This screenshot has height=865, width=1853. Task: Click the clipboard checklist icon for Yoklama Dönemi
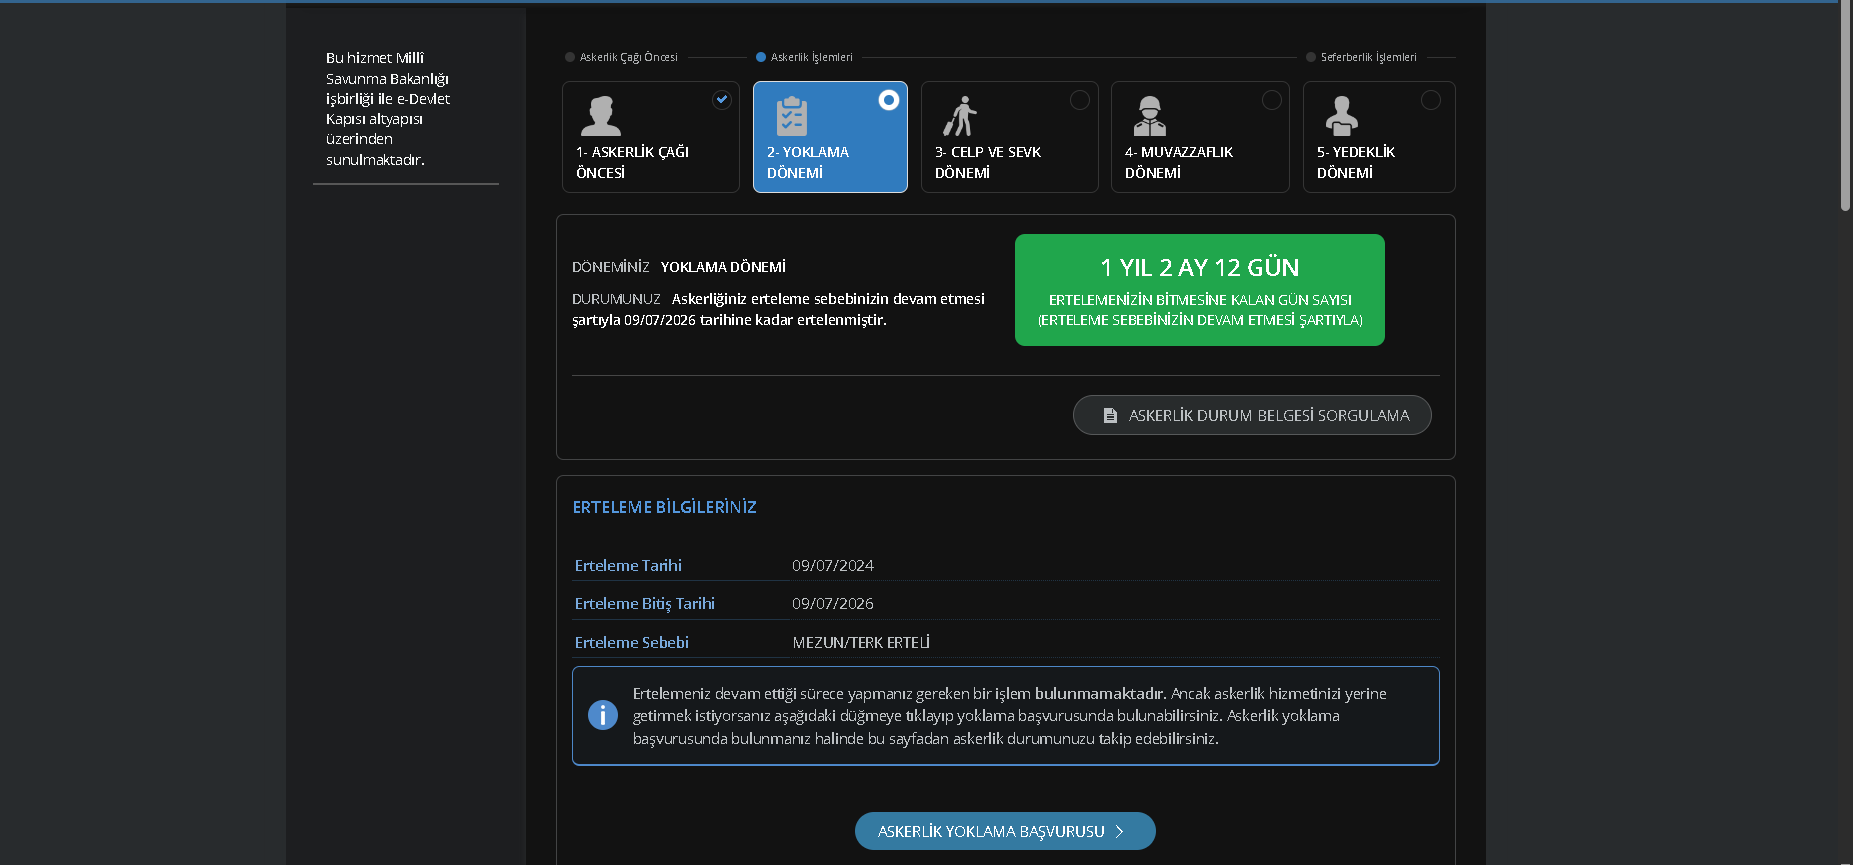[792, 116]
